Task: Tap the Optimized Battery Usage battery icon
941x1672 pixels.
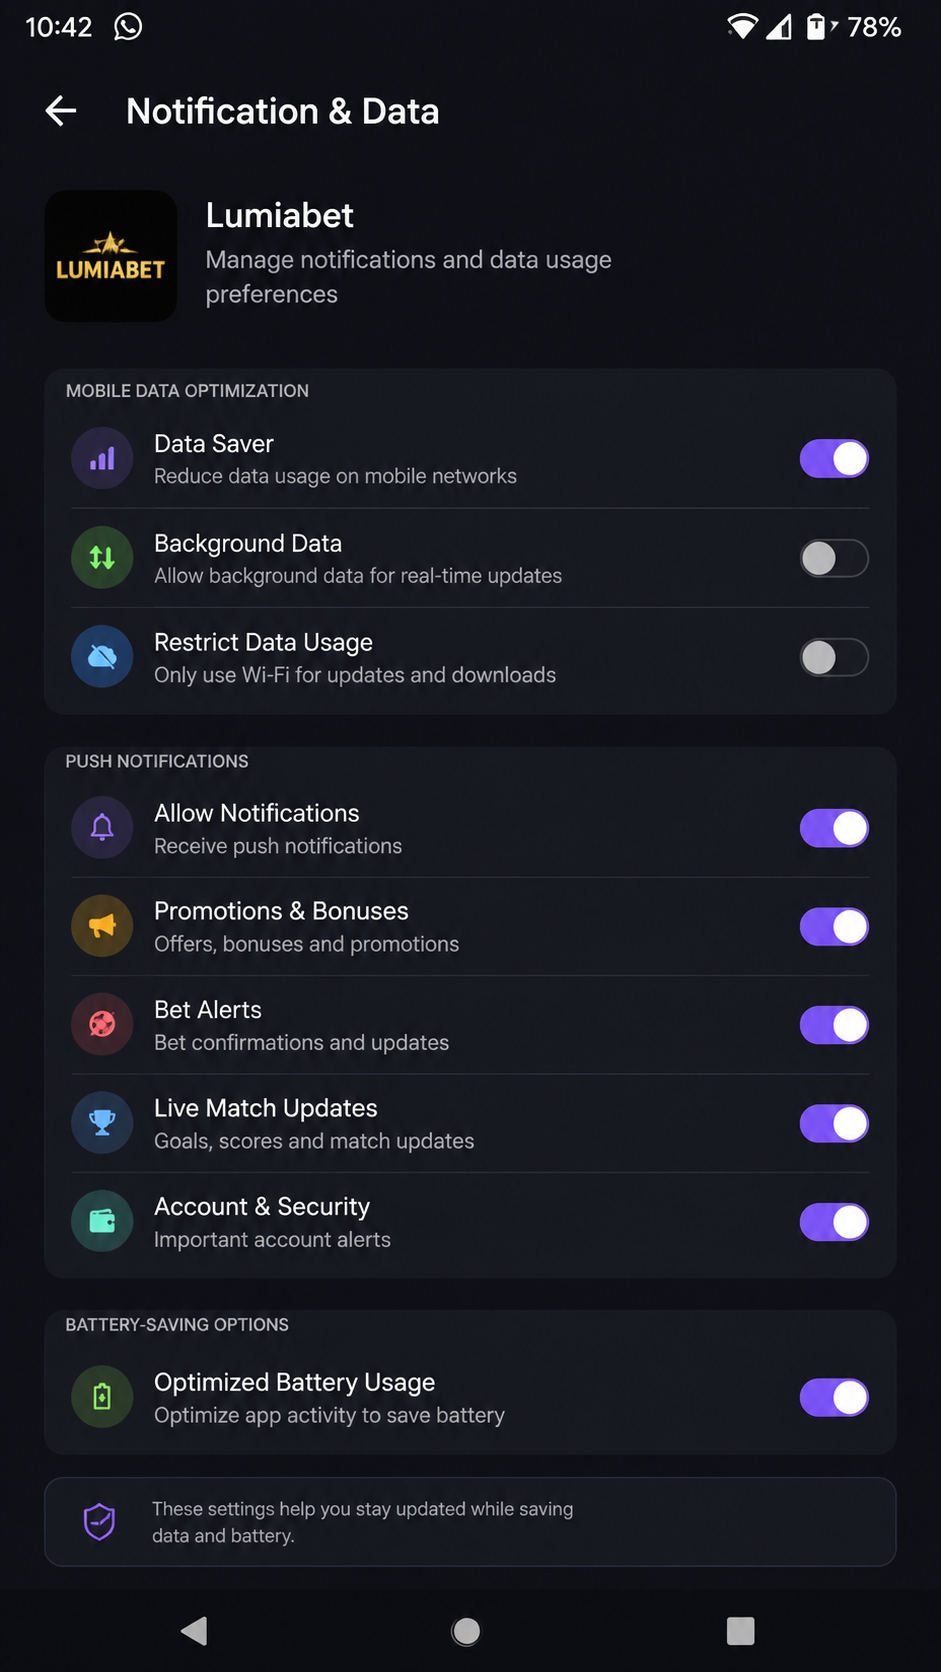Action: click(102, 1397)
